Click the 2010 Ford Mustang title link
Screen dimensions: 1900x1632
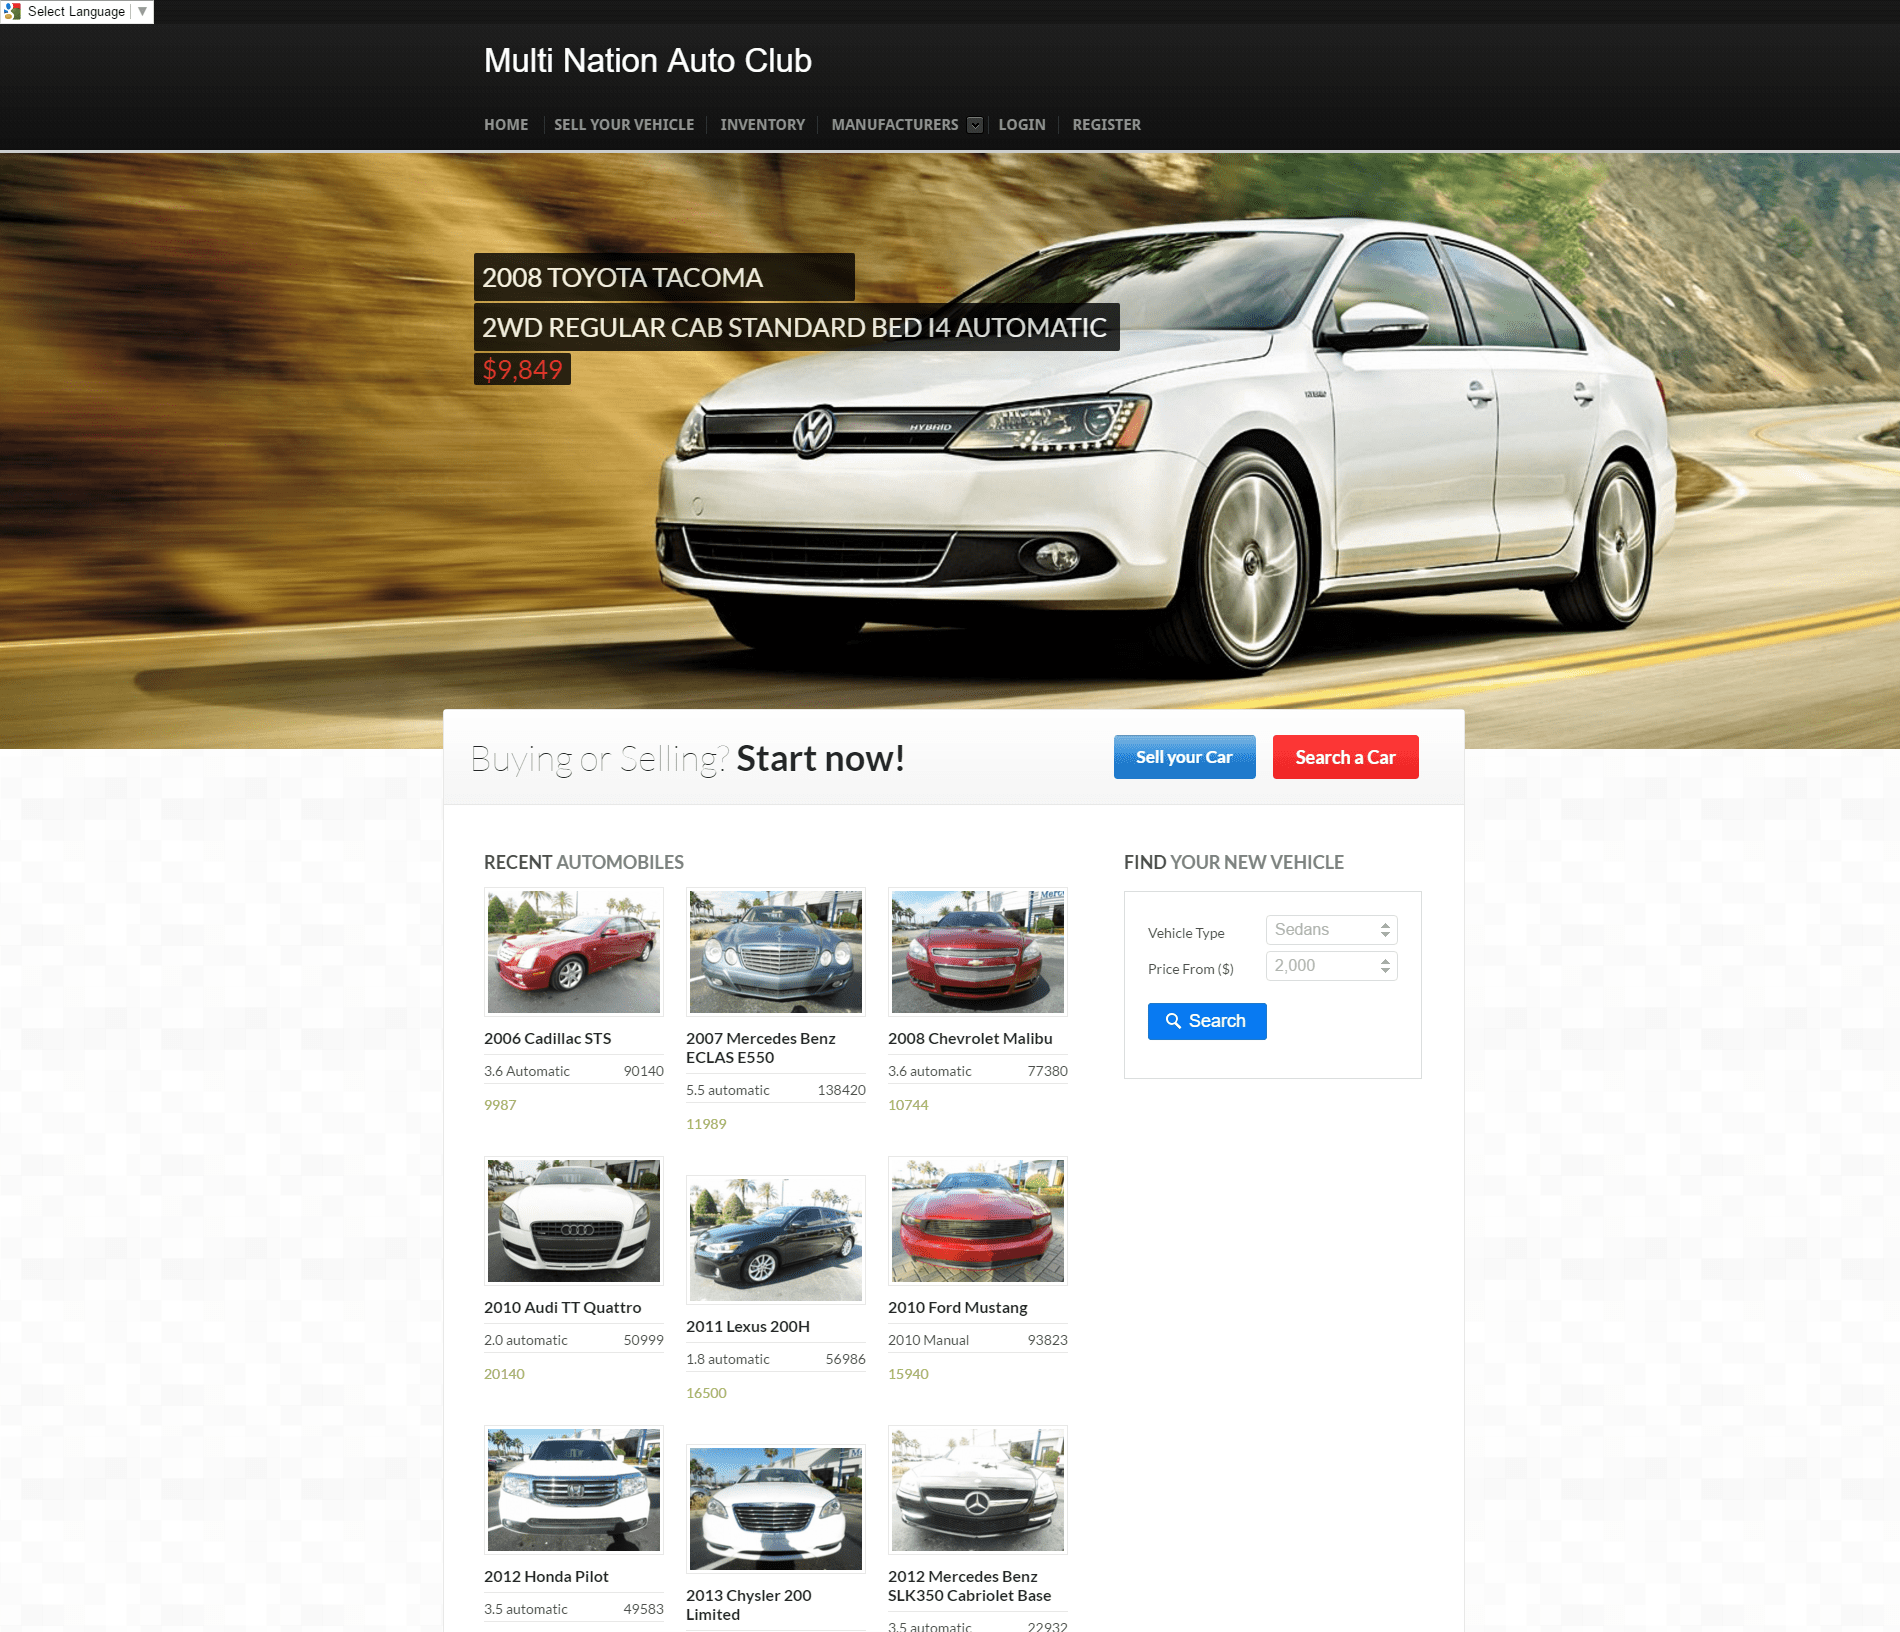(957, 1308)
